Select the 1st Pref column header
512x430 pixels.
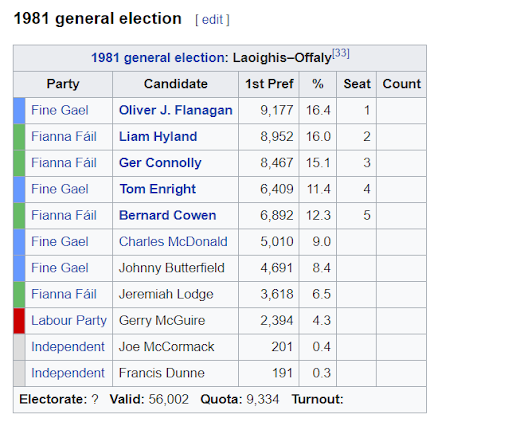tap(269, 84)
